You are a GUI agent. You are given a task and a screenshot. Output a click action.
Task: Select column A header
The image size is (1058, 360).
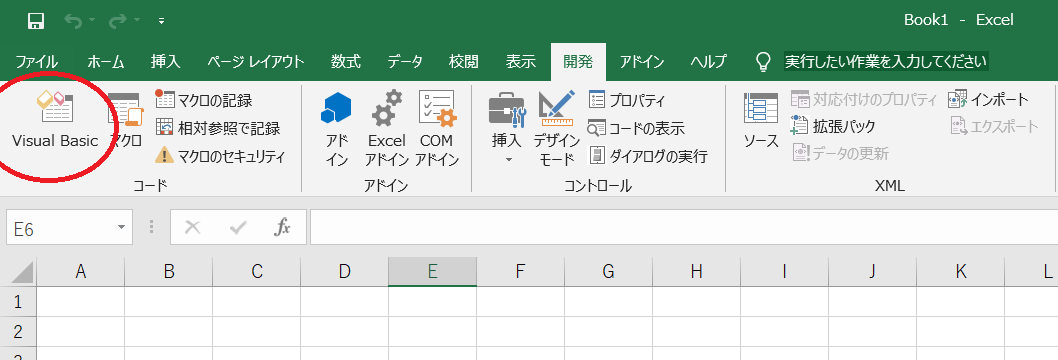tap(80, 272)
